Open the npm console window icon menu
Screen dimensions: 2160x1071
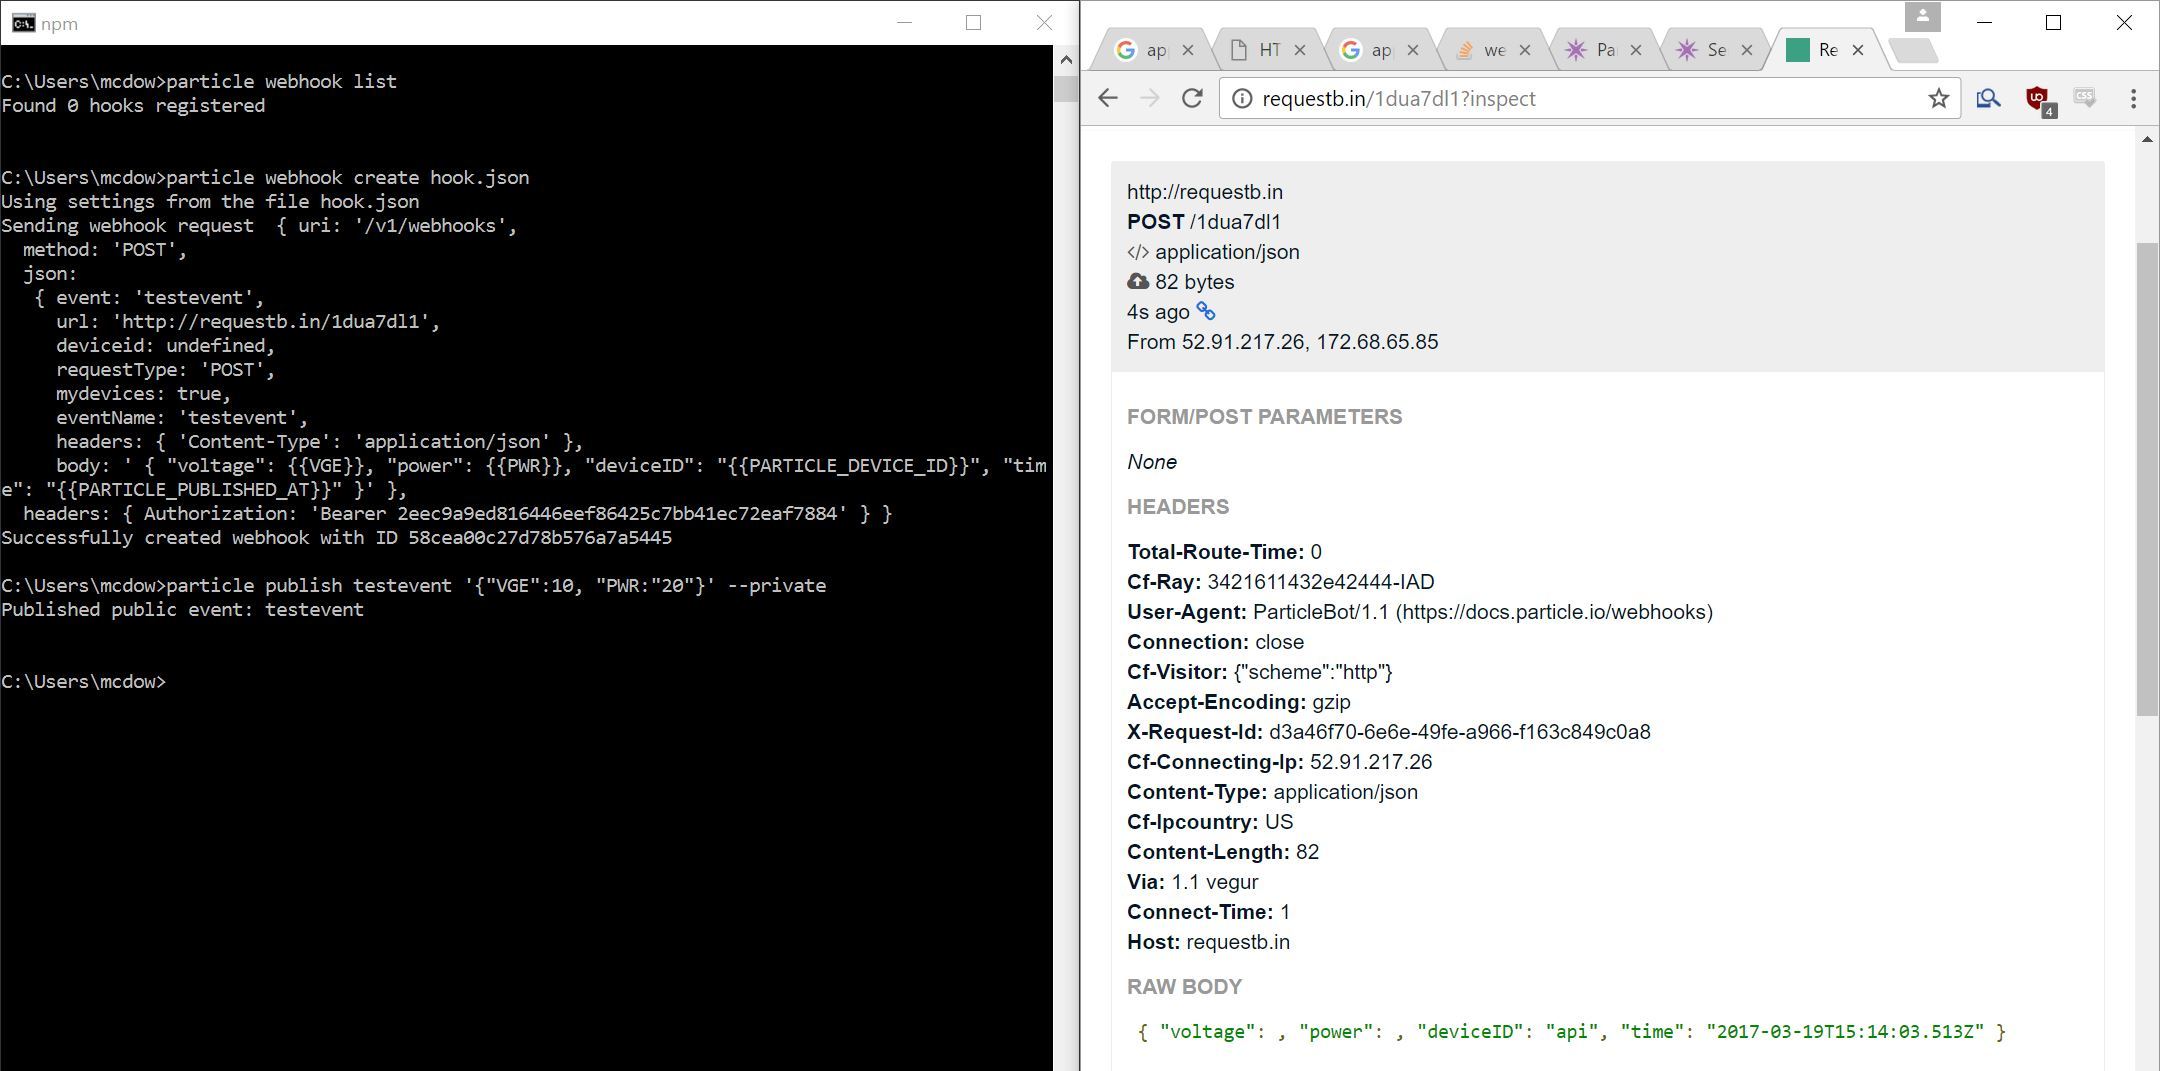click(23, 23)
